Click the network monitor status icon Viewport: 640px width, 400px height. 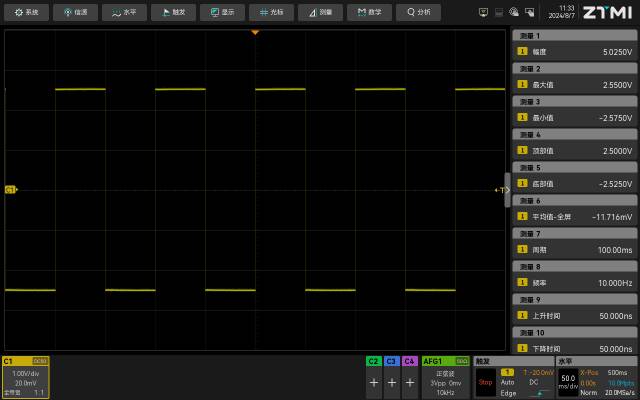(x=483, y=12)
